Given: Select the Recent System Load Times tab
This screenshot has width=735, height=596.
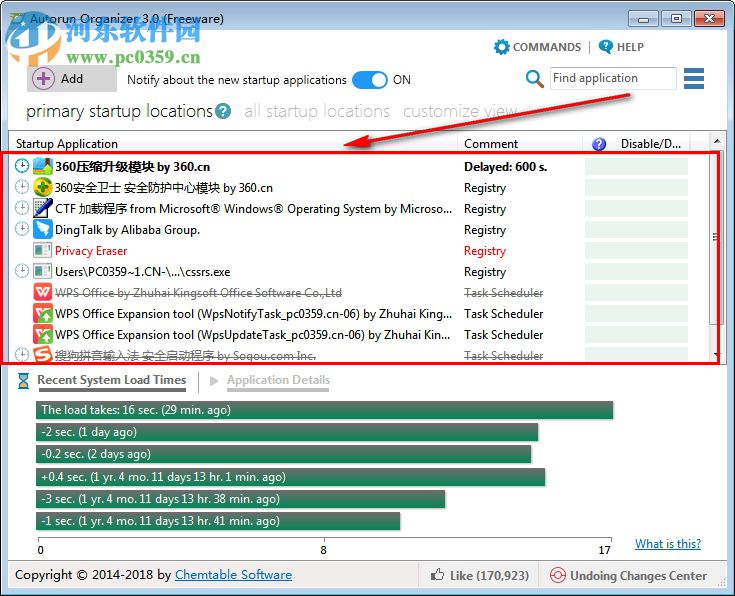Looking at the screenshot, I should [112, 380].
